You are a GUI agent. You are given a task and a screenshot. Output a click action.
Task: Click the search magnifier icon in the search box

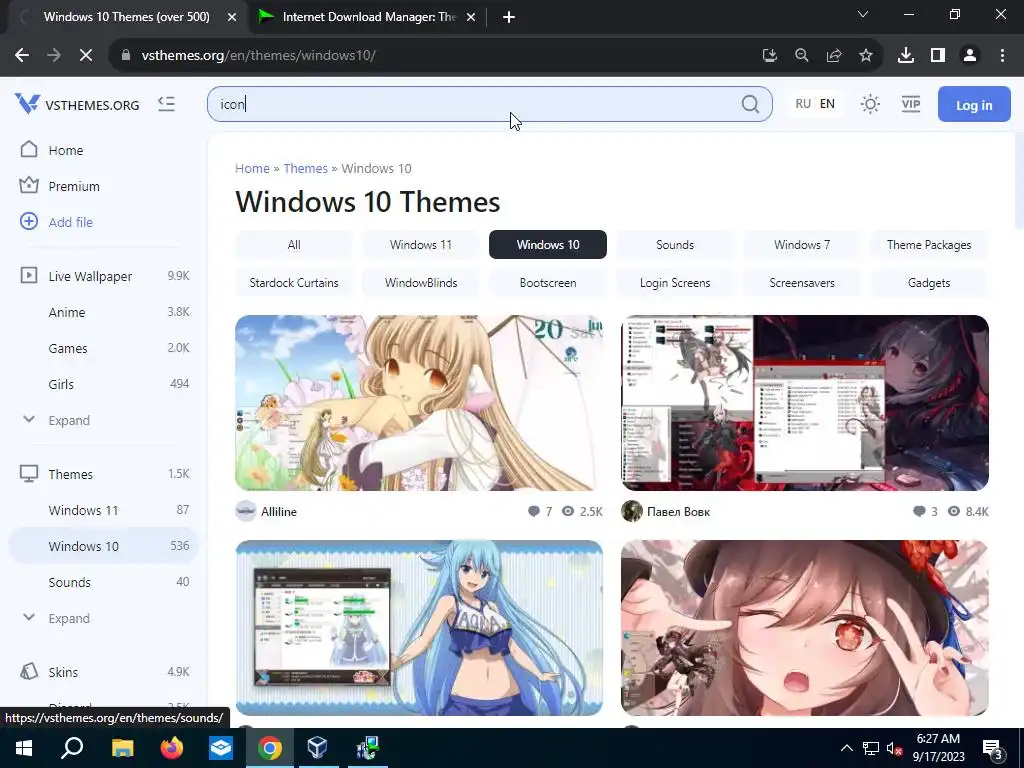pyautogui.click(x=750, y=104)
